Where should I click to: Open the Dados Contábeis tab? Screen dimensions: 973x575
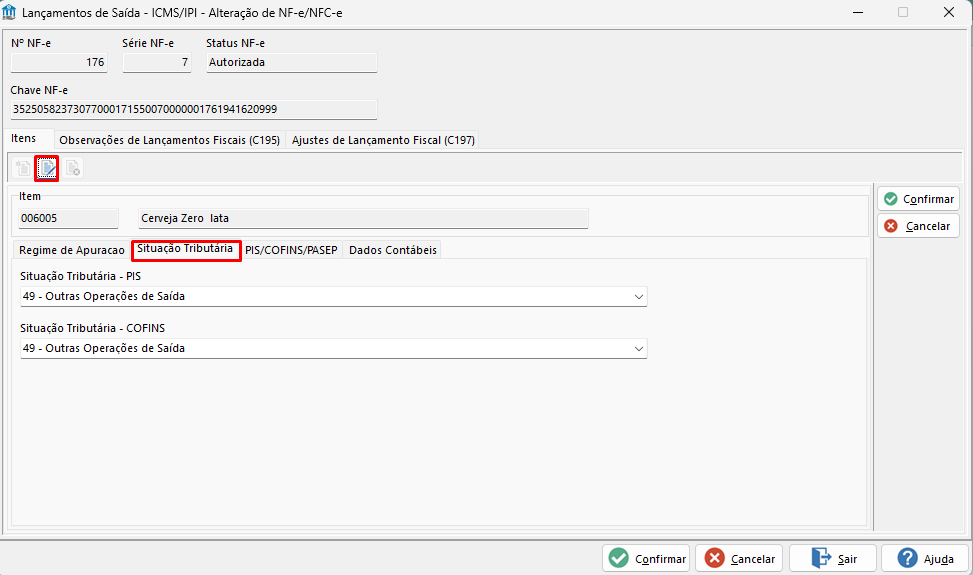coord(393,250)
